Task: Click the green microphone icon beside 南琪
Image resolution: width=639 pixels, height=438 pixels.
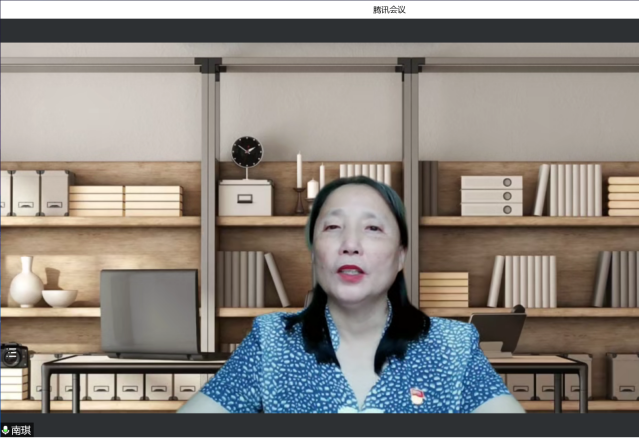Action: [5, 430]
